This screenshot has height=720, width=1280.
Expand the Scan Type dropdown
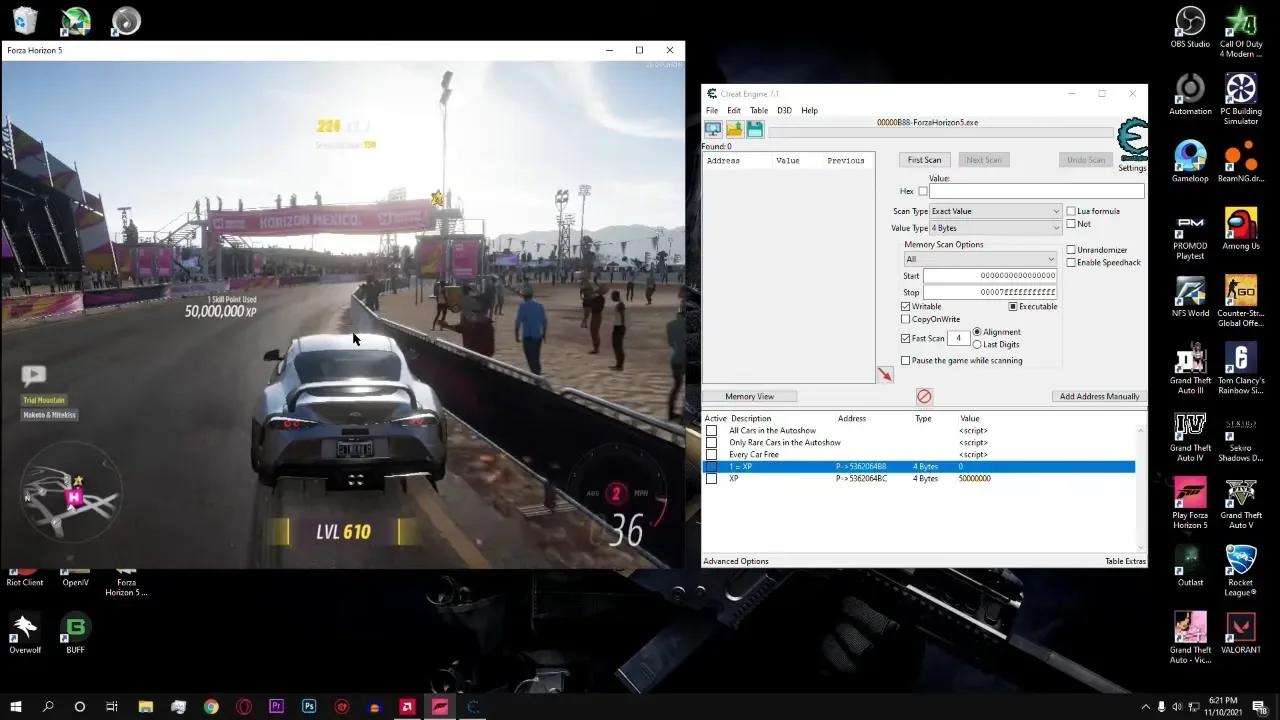(x=995, y=211)
